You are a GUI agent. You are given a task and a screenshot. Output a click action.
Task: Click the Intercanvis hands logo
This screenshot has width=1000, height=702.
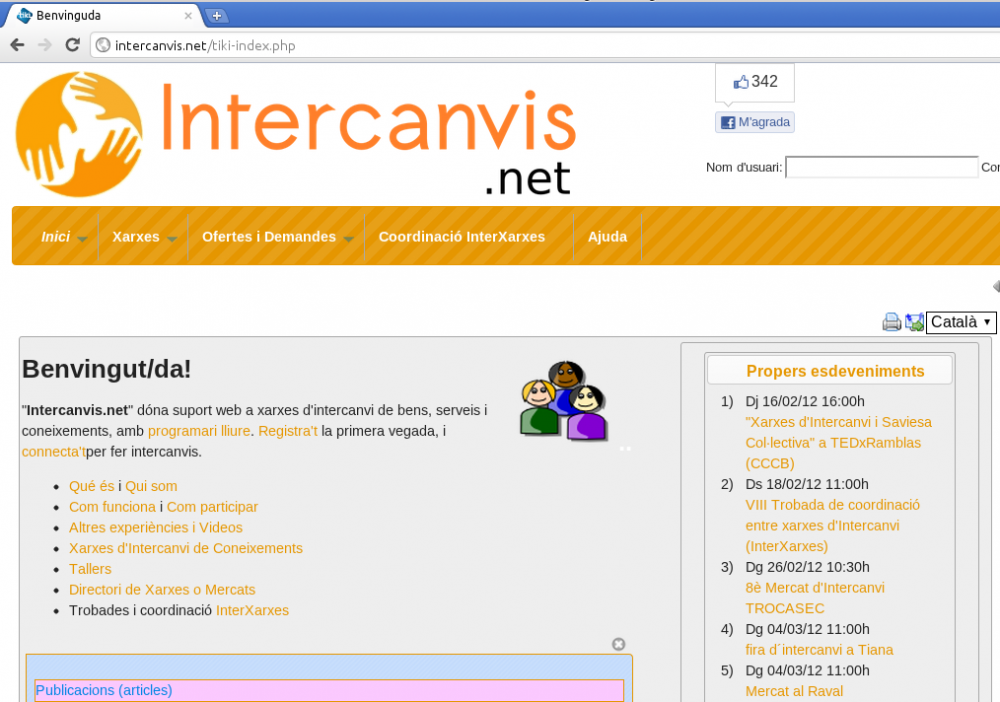coord(79,134)
